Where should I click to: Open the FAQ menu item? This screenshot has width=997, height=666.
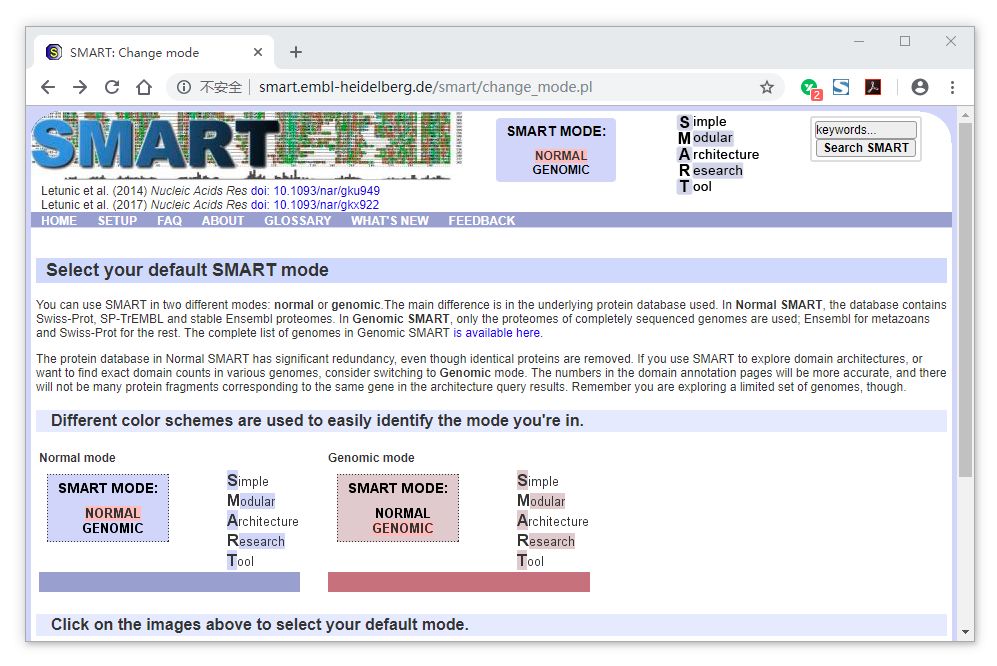click(169, 221)
